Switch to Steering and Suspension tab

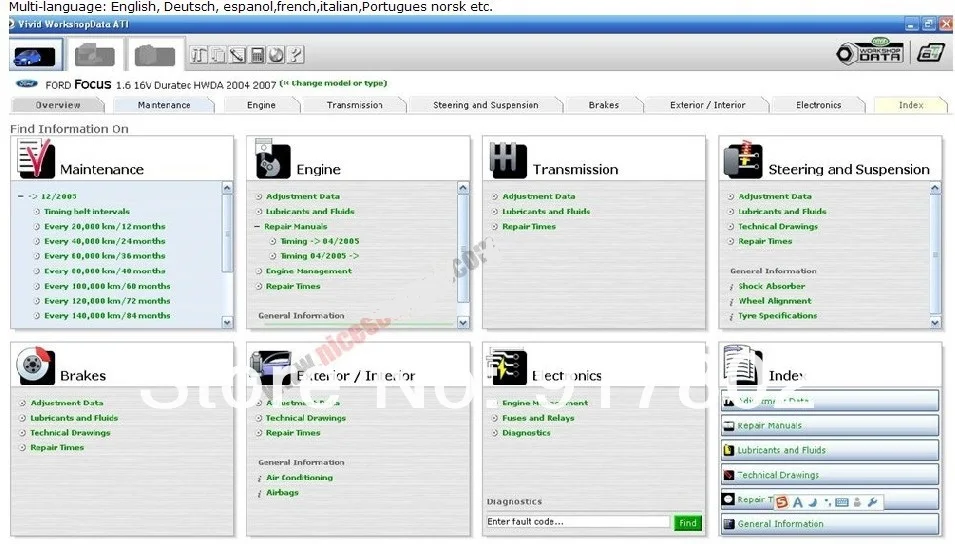(x=485, y=105)
